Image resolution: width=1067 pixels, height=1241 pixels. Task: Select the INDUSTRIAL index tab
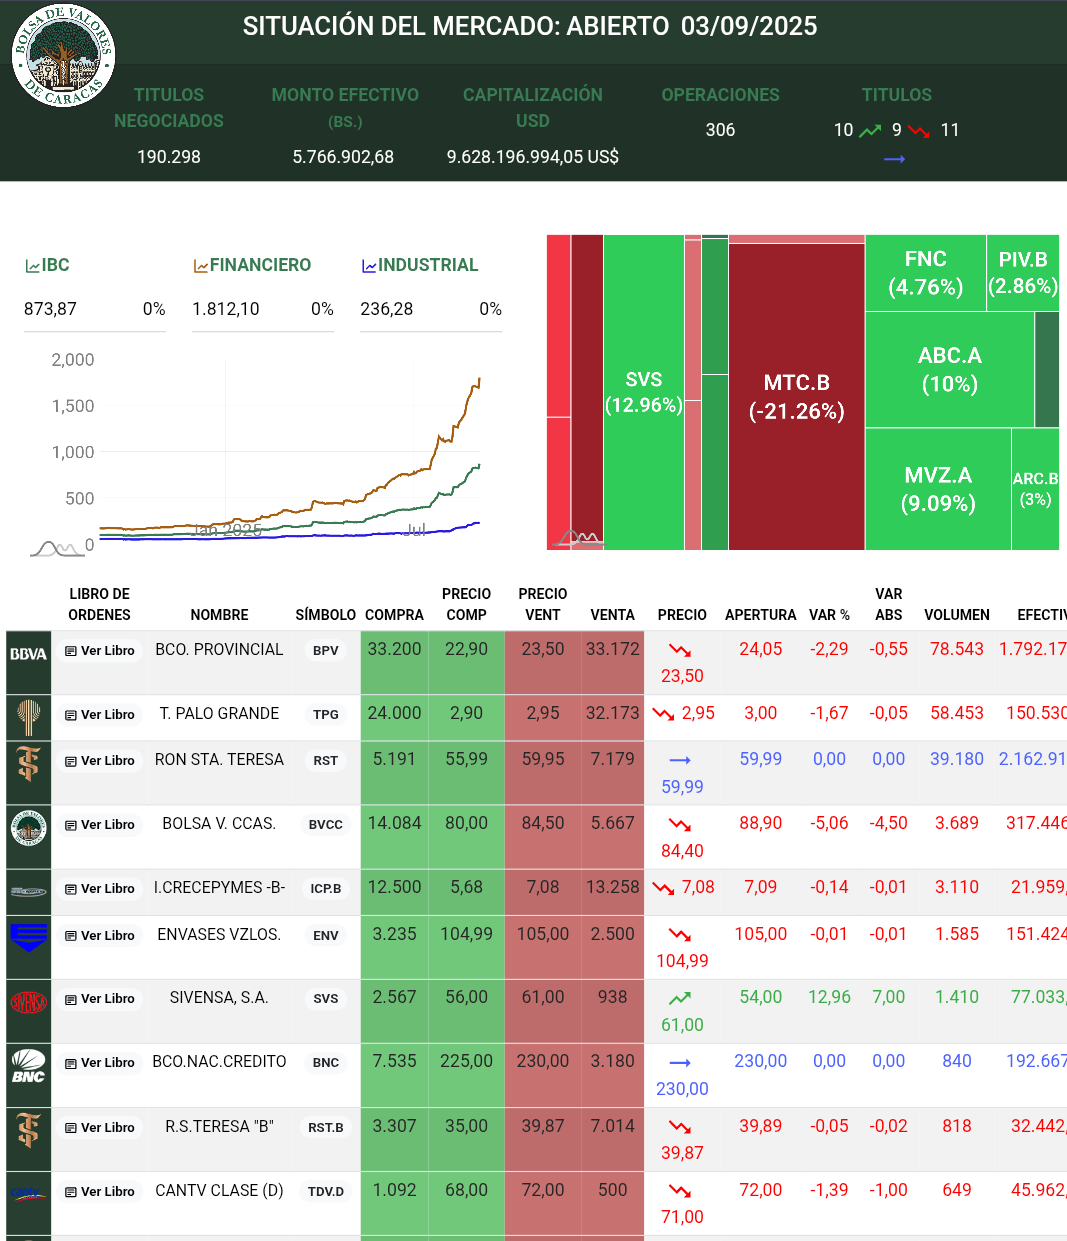point(420,265)
